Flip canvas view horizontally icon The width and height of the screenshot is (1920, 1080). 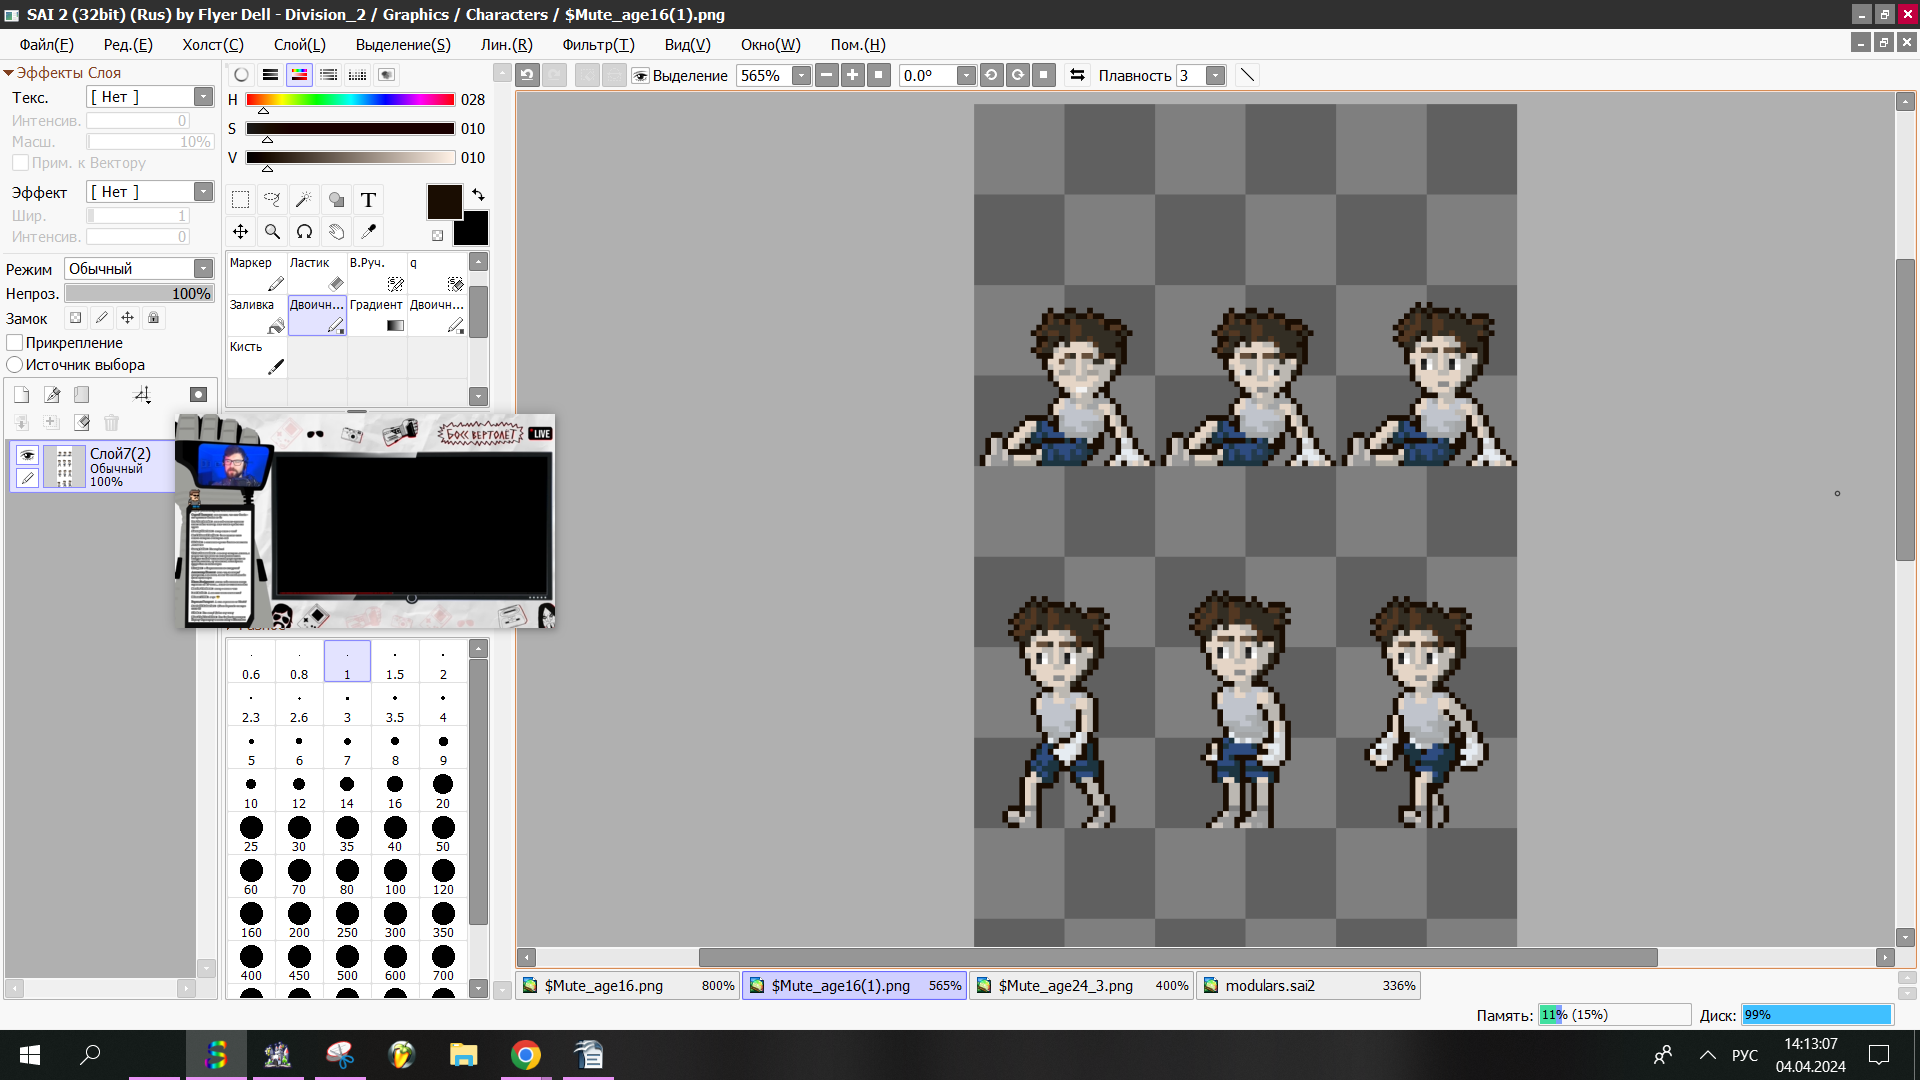coord(1077,75)
